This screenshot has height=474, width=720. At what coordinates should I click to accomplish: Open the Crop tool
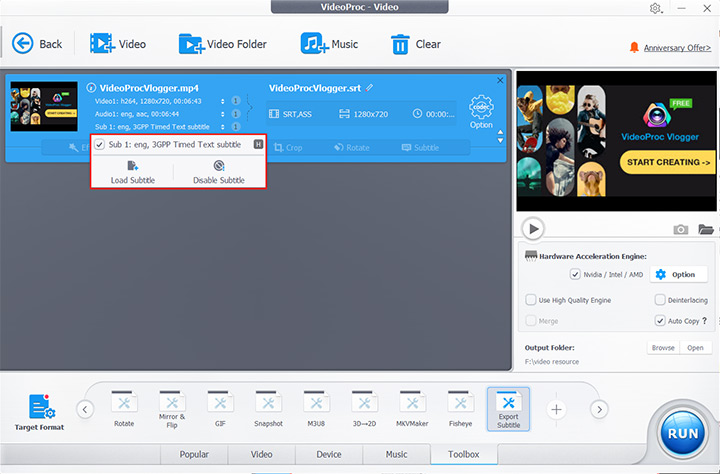pyautogui.click(x=288, y=147)
